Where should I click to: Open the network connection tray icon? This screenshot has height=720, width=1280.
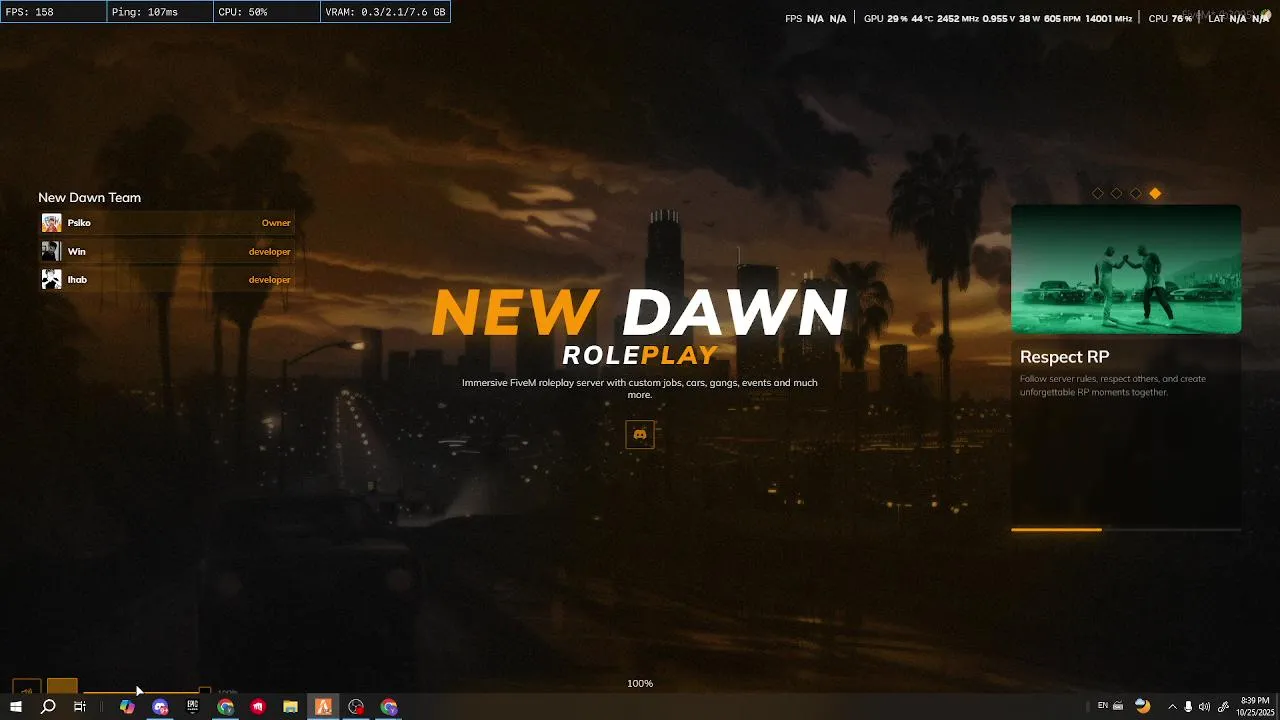click(x=1224, y=707)
